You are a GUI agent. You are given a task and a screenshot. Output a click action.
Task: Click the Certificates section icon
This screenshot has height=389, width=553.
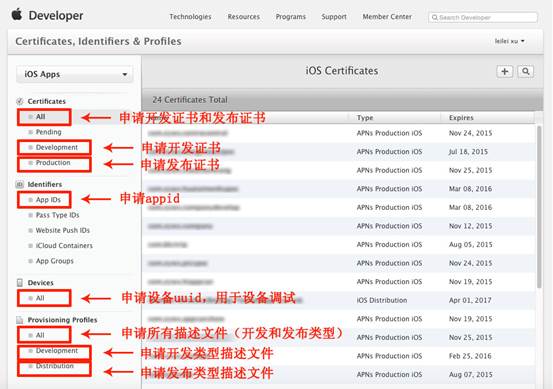[x=20, y=101]
